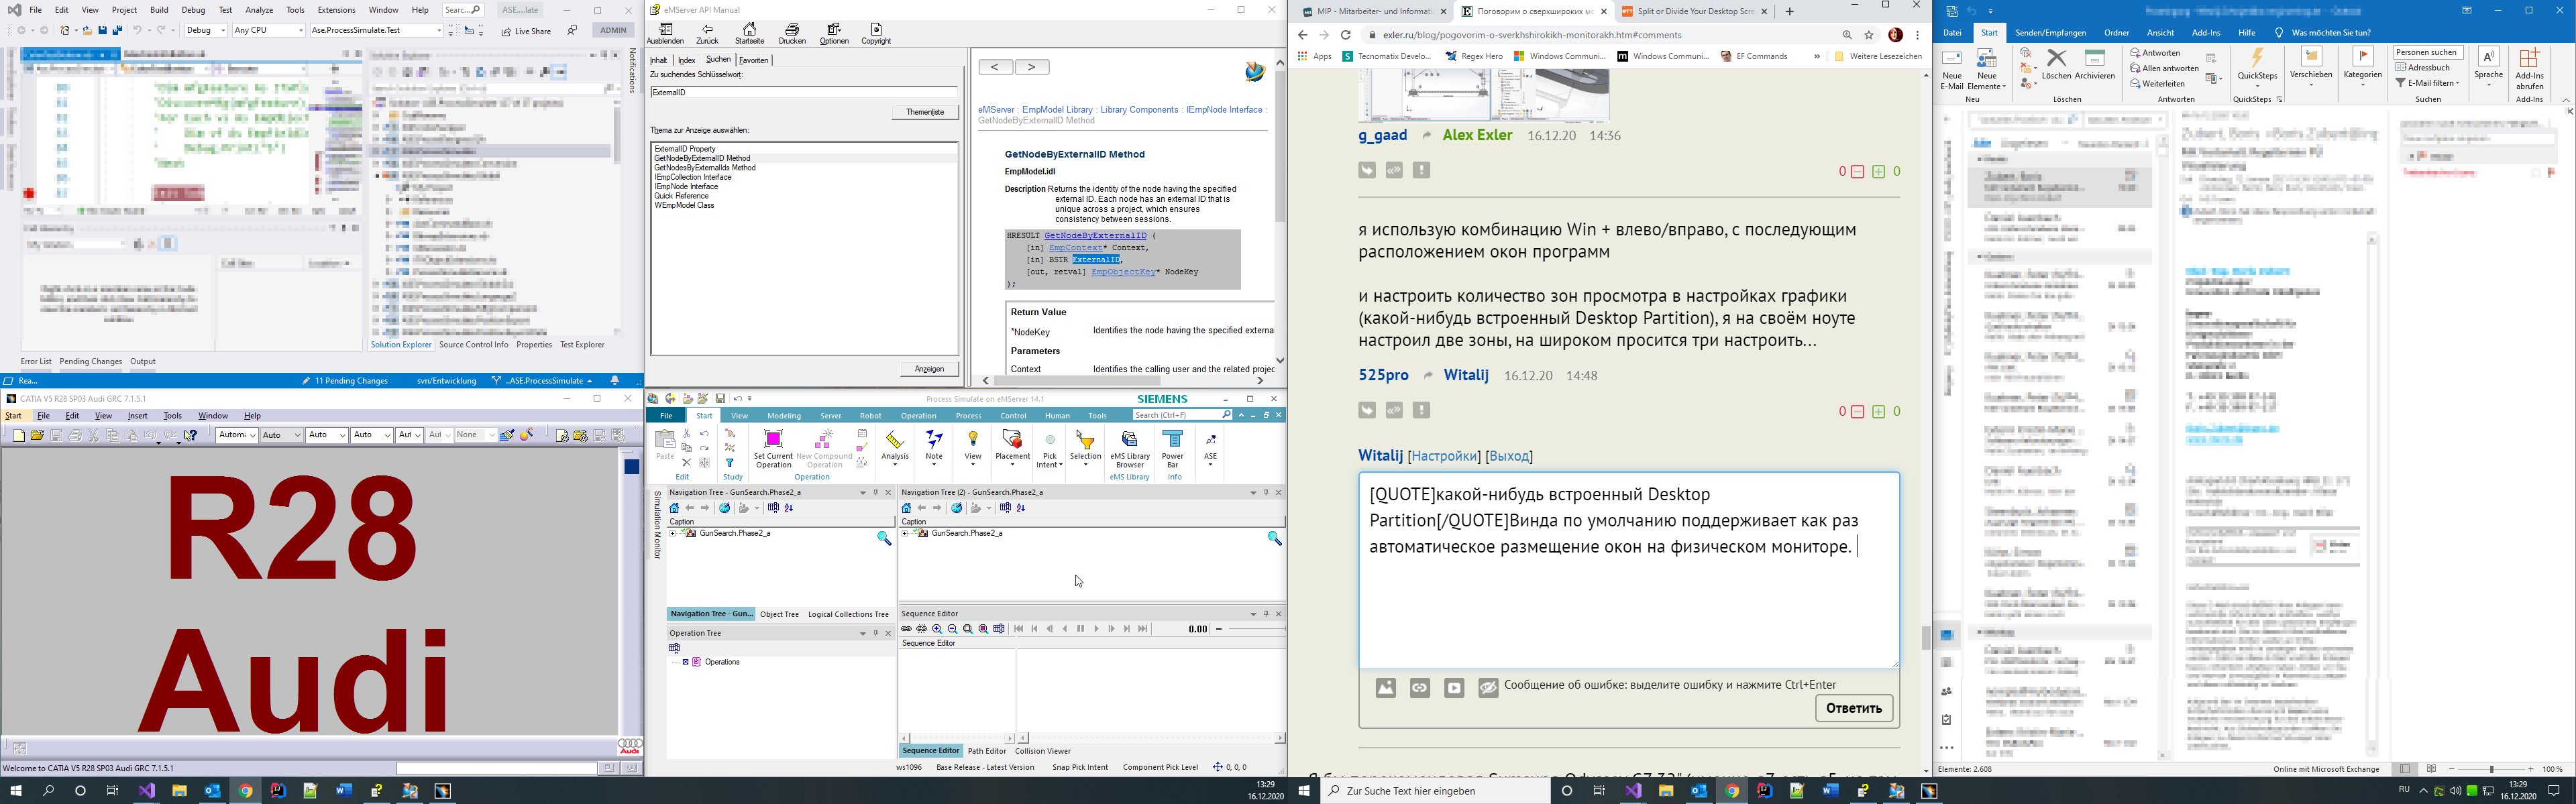Viewport: 2576px width, 804px height.
Task: Click Outlook zoom slider in status bar
Action: coord(2492,769)
